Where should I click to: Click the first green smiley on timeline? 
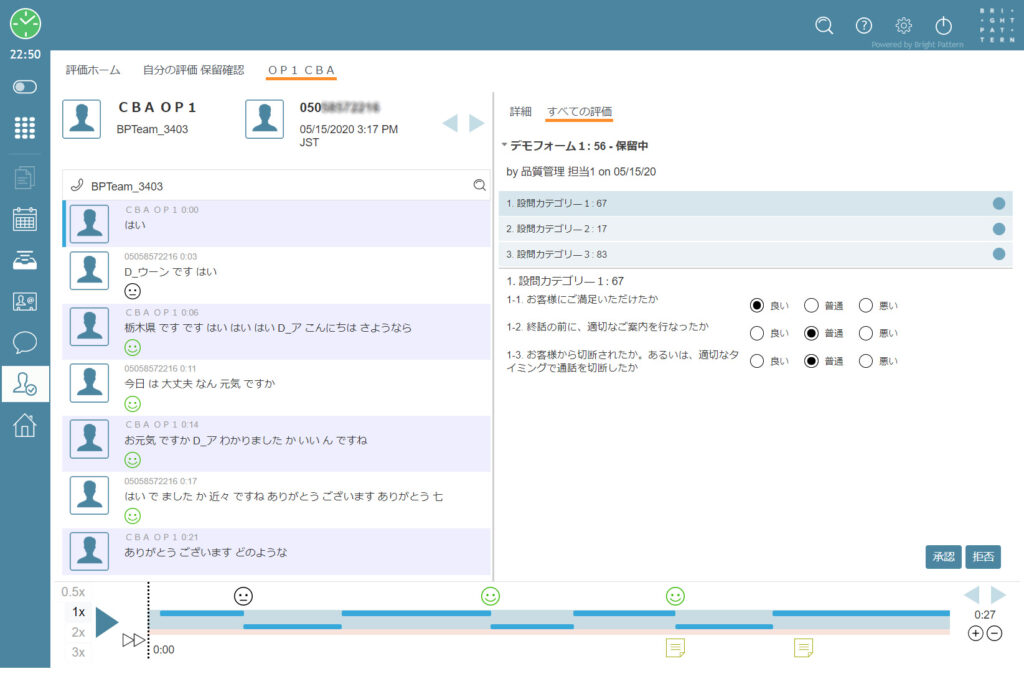pyautogui.click(x=490, y=596)
